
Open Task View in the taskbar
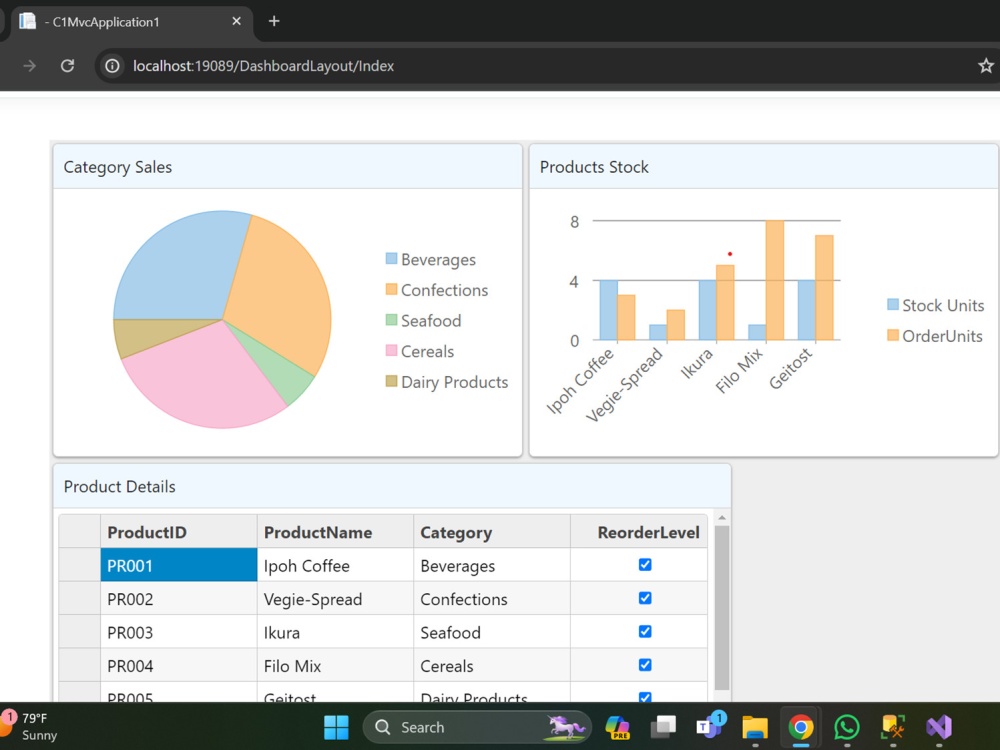coord(663,727)
